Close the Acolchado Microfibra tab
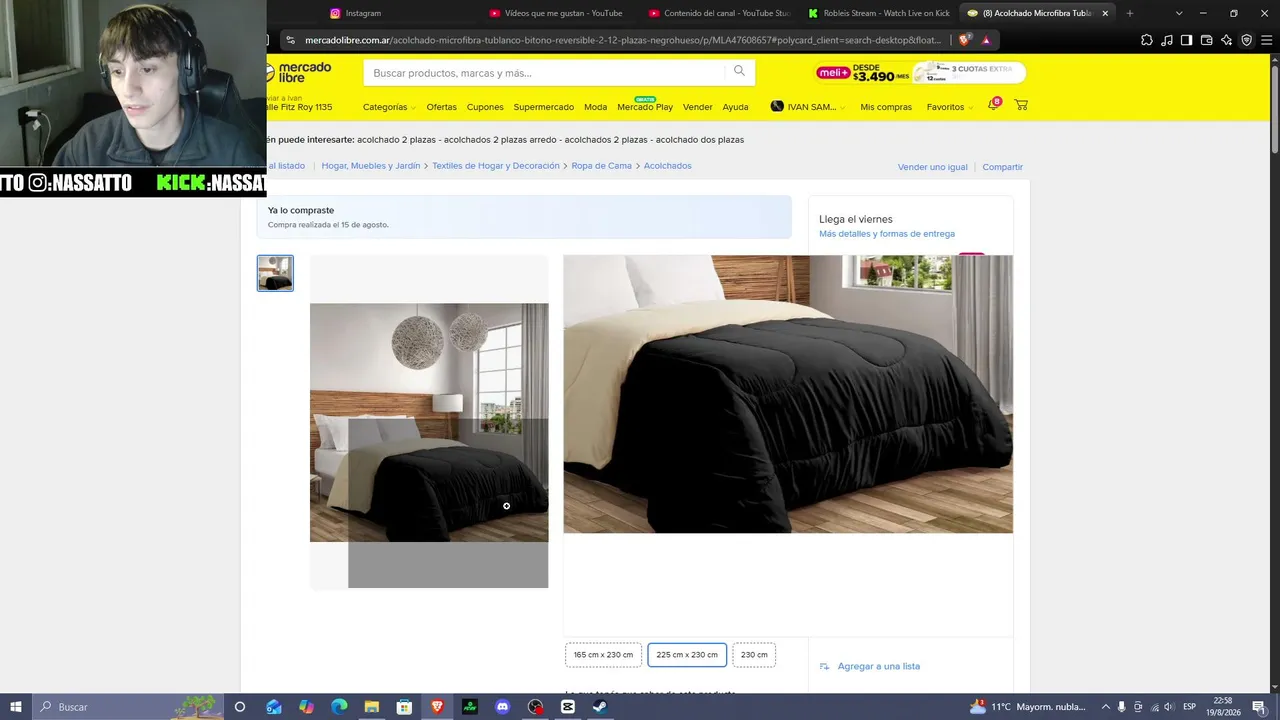 [x=1105, y=13]
